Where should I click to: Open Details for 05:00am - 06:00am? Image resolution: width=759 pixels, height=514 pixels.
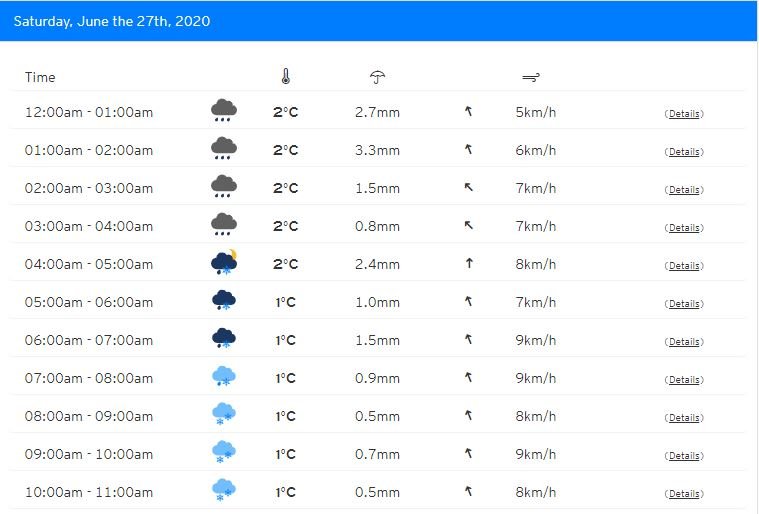tap(683, 304)
